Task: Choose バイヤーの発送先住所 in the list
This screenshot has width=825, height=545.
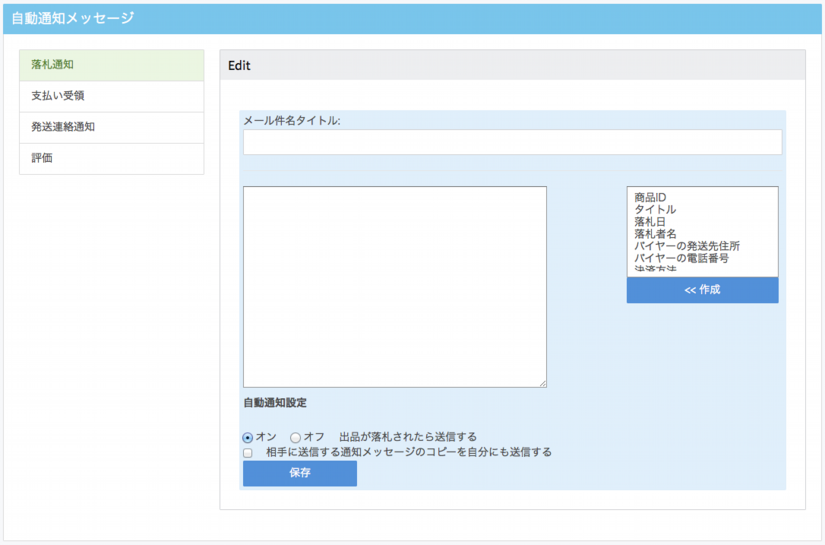Action: 686,246
